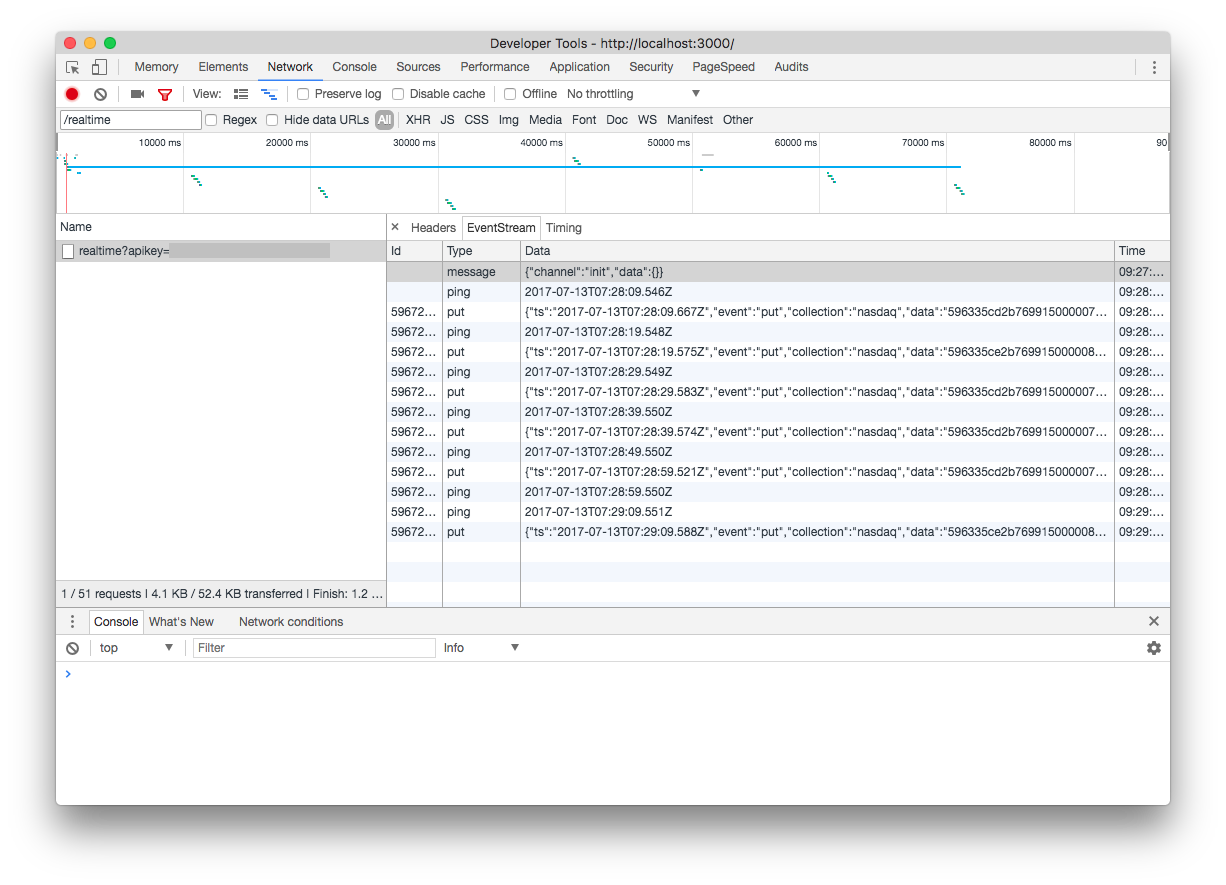The image size is (1226, 885).
Task: Filter requests by Other type
Action: click(x=738, y=120)
